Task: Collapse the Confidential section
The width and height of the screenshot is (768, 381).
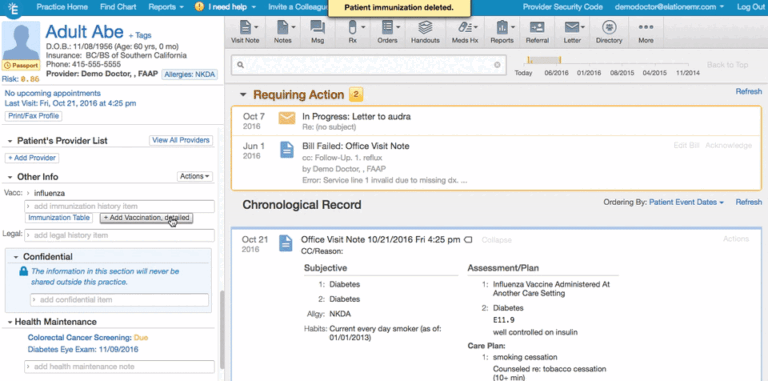Action: (16, 257)
